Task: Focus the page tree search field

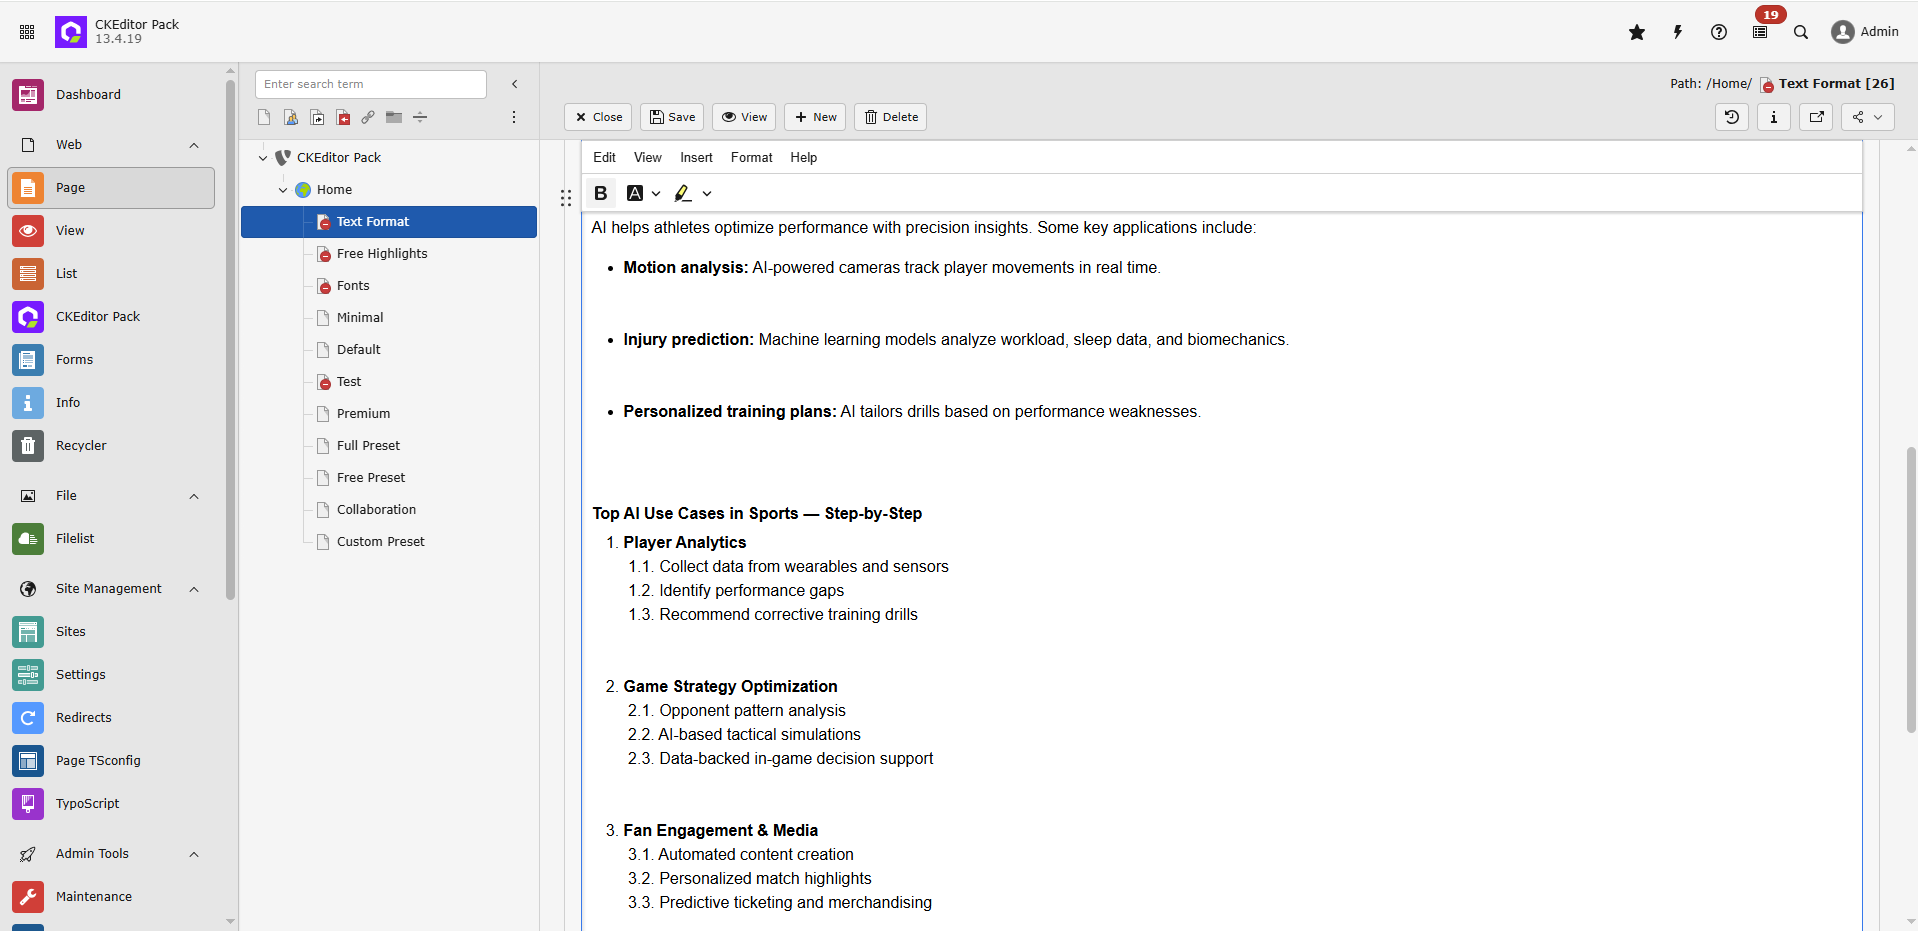Action: pyautogui.click(x=371, y=84)
